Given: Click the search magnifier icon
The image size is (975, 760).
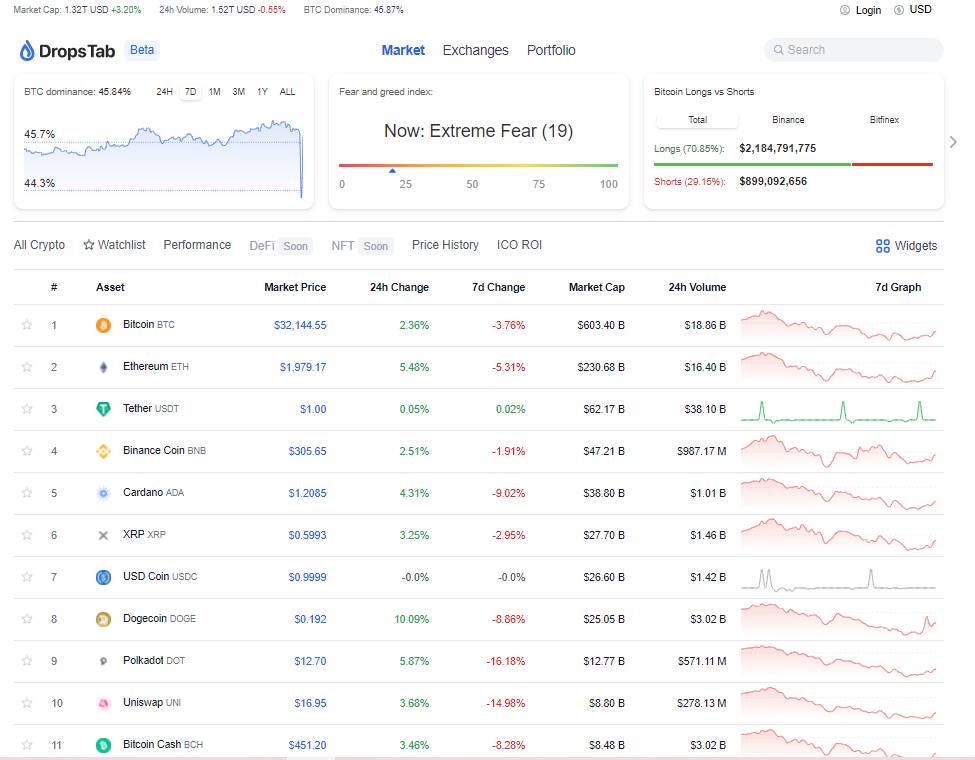Looking at the screenshot, I should coord(779,50).
